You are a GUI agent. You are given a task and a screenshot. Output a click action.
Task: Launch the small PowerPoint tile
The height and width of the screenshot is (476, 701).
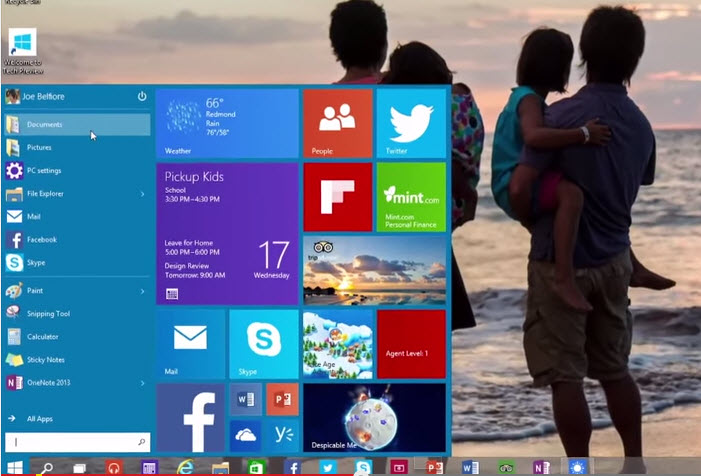282,399
